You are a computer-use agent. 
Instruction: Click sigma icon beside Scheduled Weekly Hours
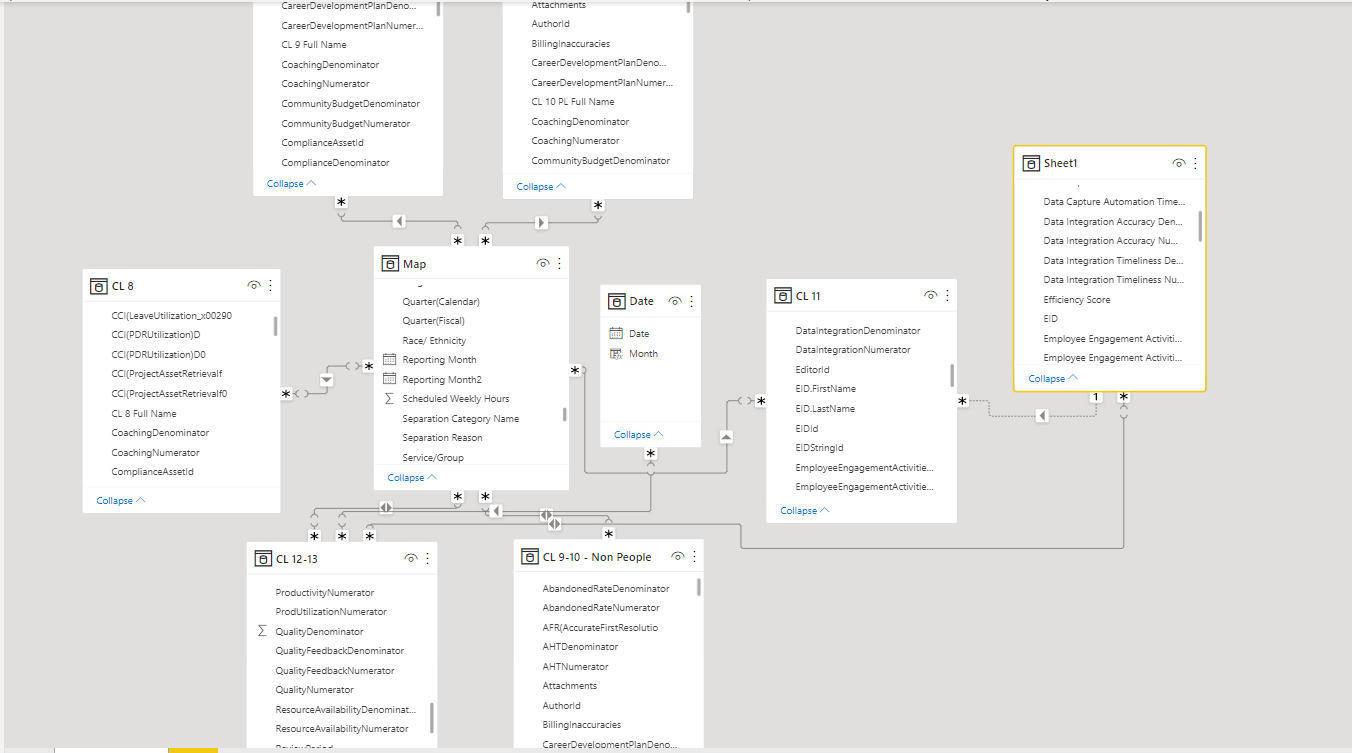click(x=390, y=398)
